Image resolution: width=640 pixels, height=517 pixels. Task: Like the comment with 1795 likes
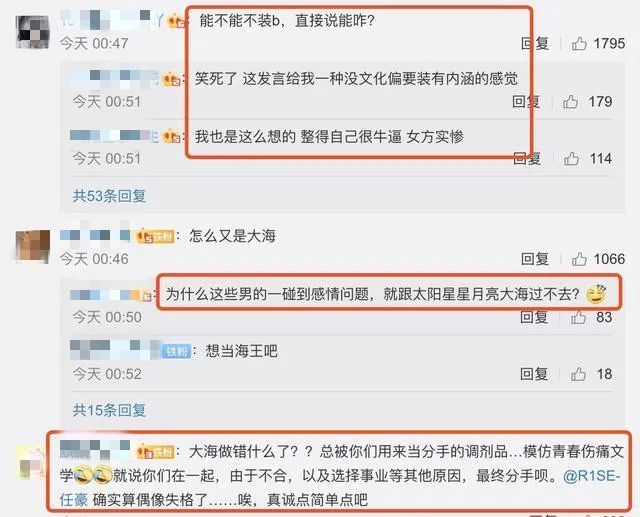tap(579, 43)
